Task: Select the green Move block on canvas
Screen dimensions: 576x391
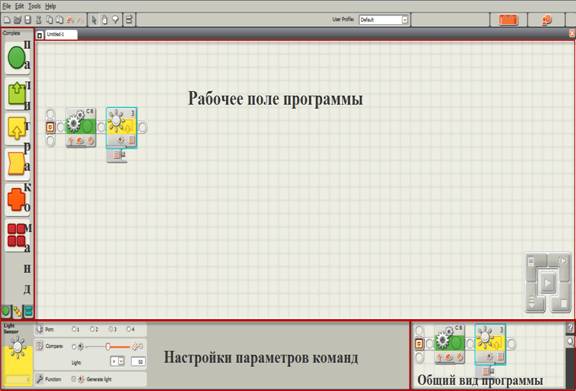Action: pos(80,127)
